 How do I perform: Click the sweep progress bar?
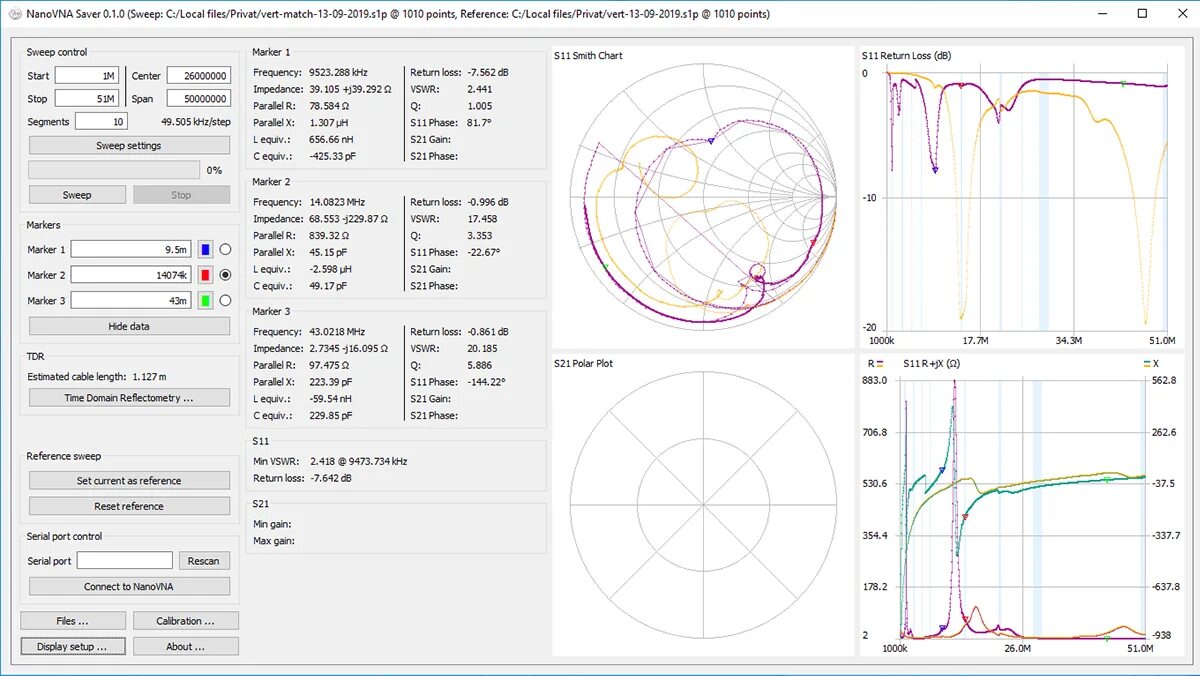[116, 170]
